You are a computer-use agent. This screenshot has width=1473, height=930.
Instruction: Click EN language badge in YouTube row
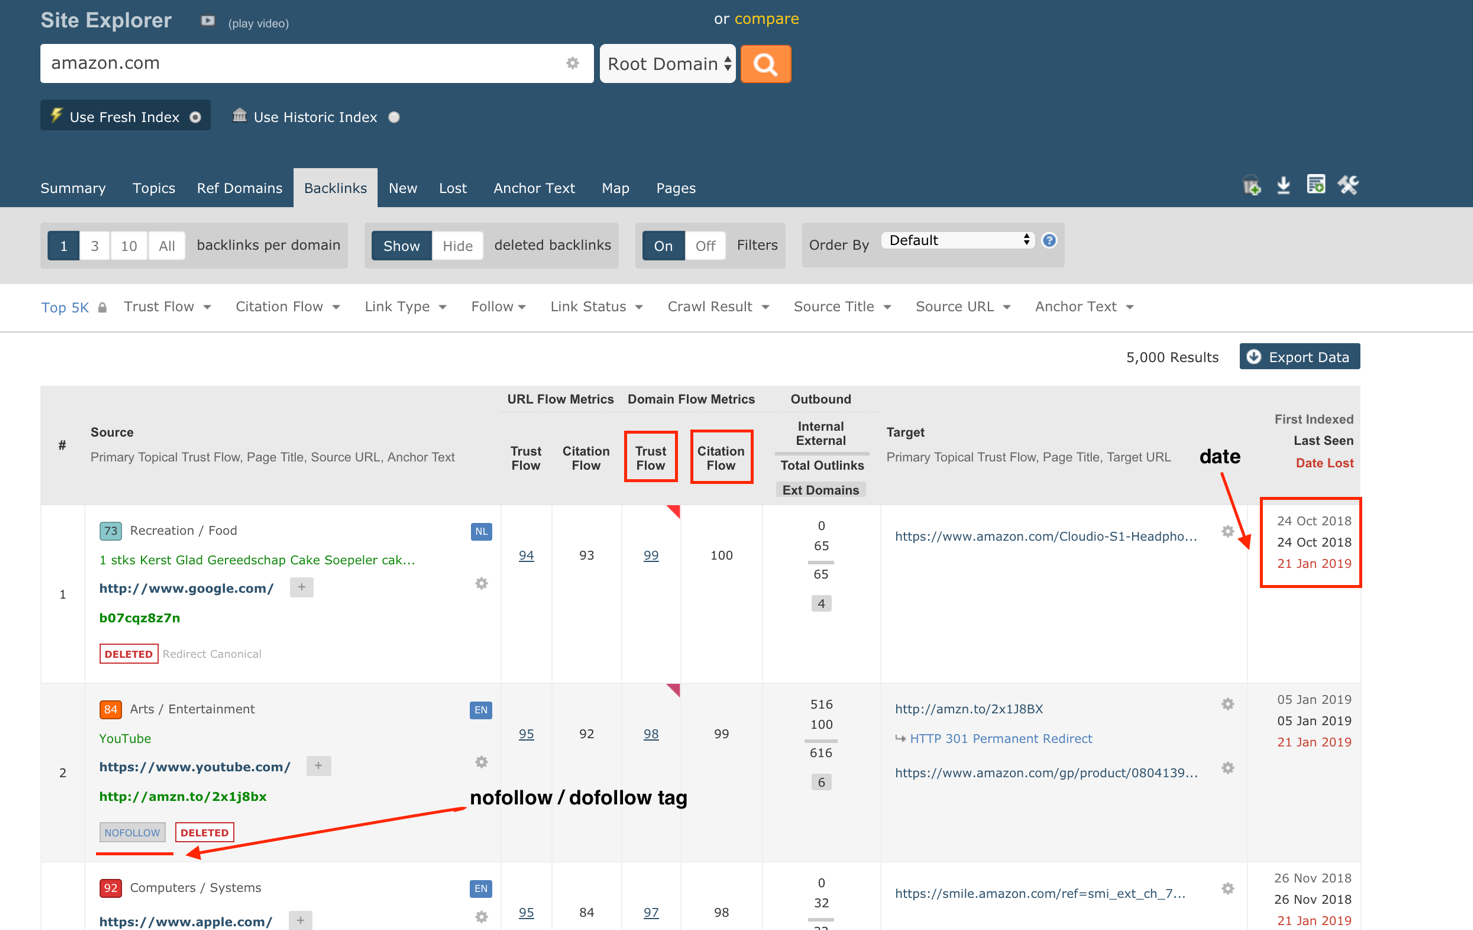[x=481, y=710]
